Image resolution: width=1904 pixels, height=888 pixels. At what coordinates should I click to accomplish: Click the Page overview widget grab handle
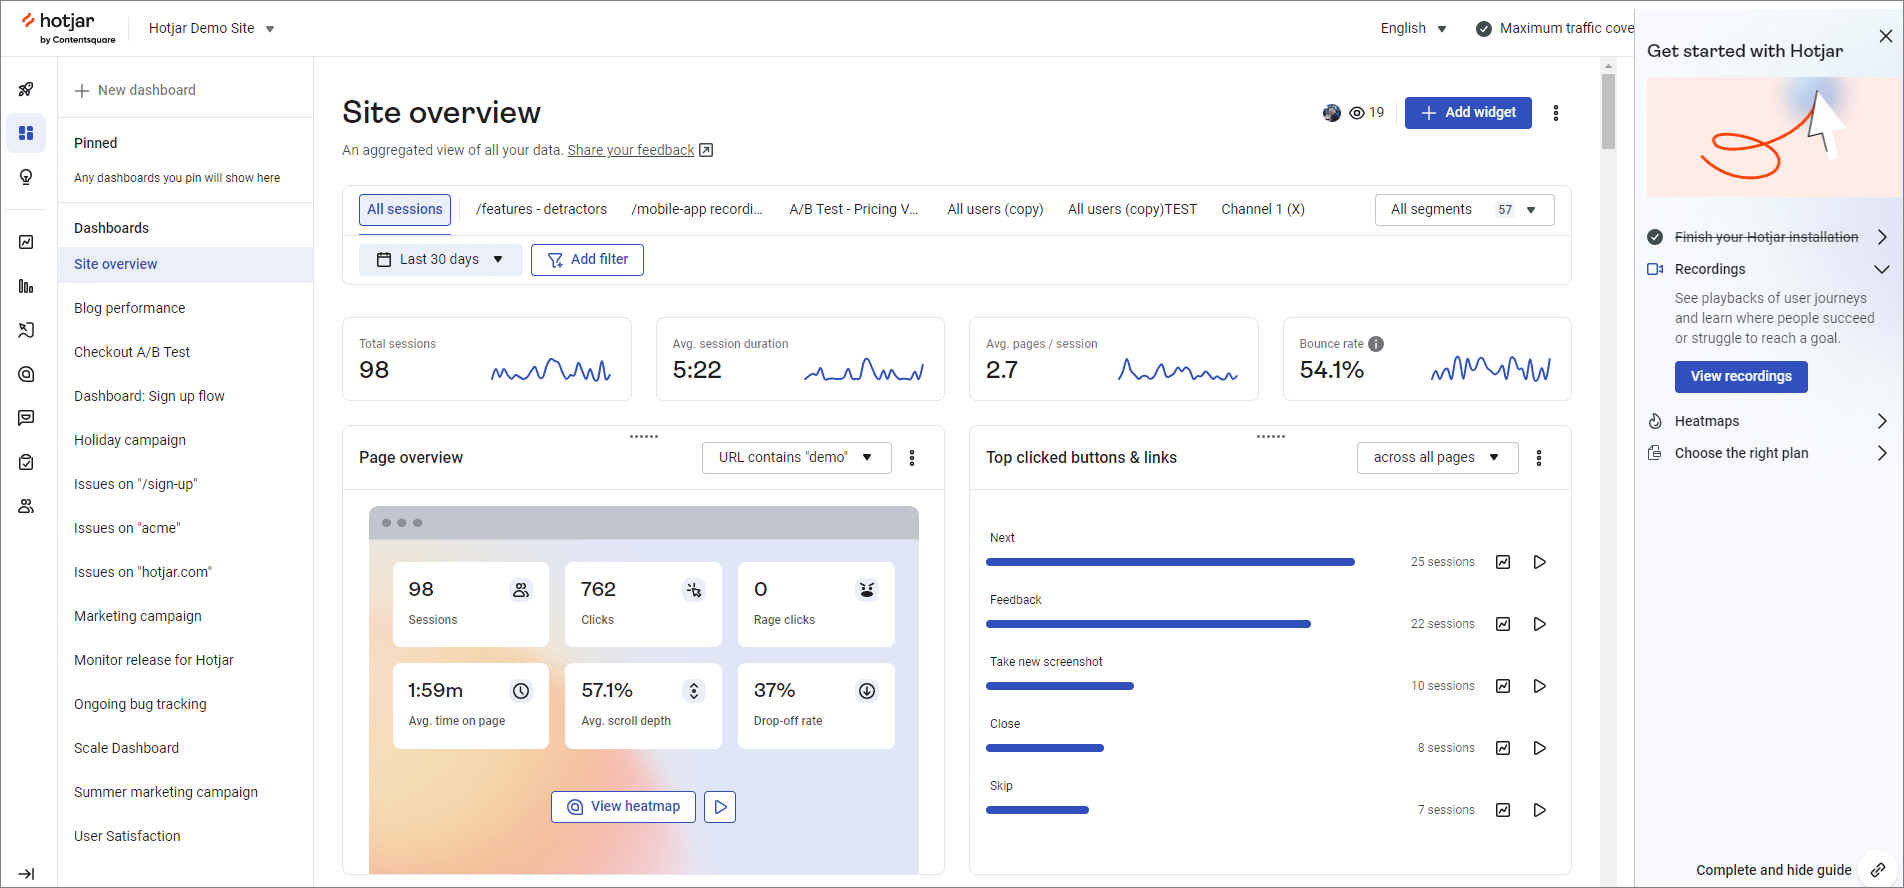(x=643, y=437)
